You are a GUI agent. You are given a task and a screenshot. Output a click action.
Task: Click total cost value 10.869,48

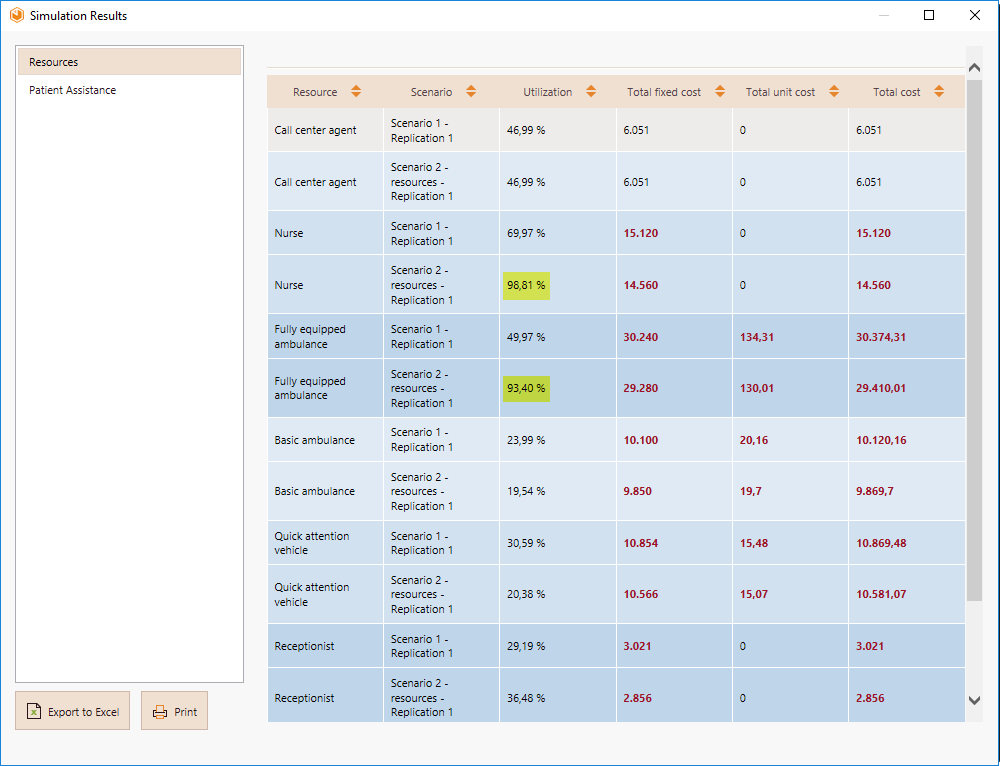coord(881,543)
